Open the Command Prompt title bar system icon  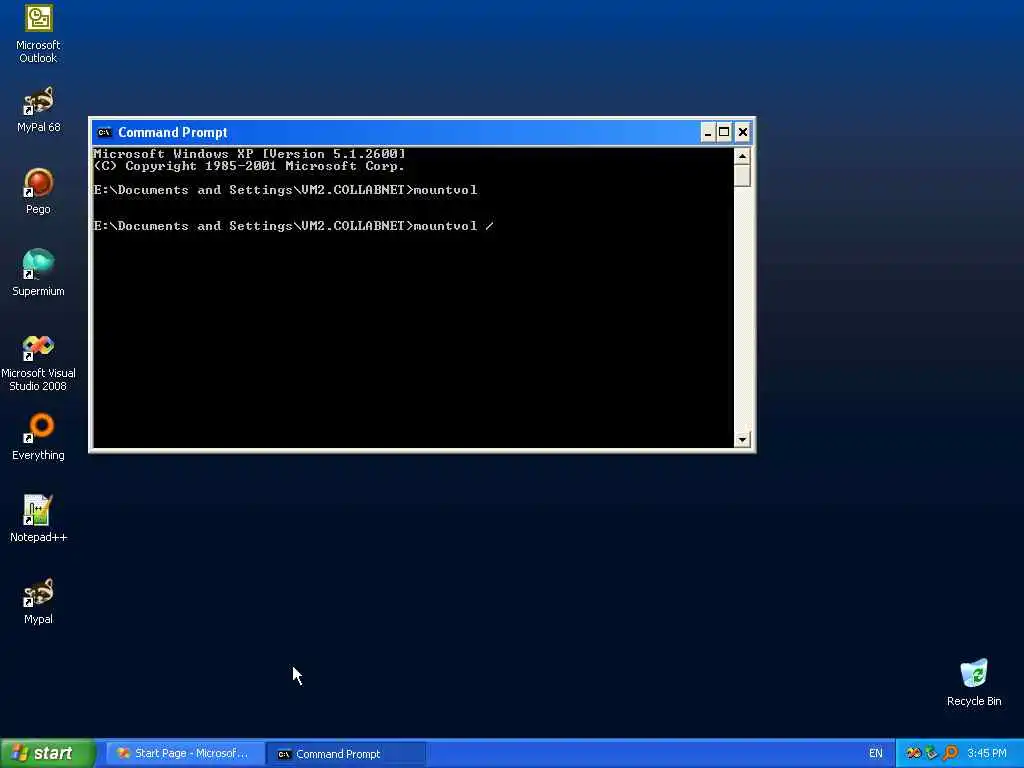coord(104,133)
